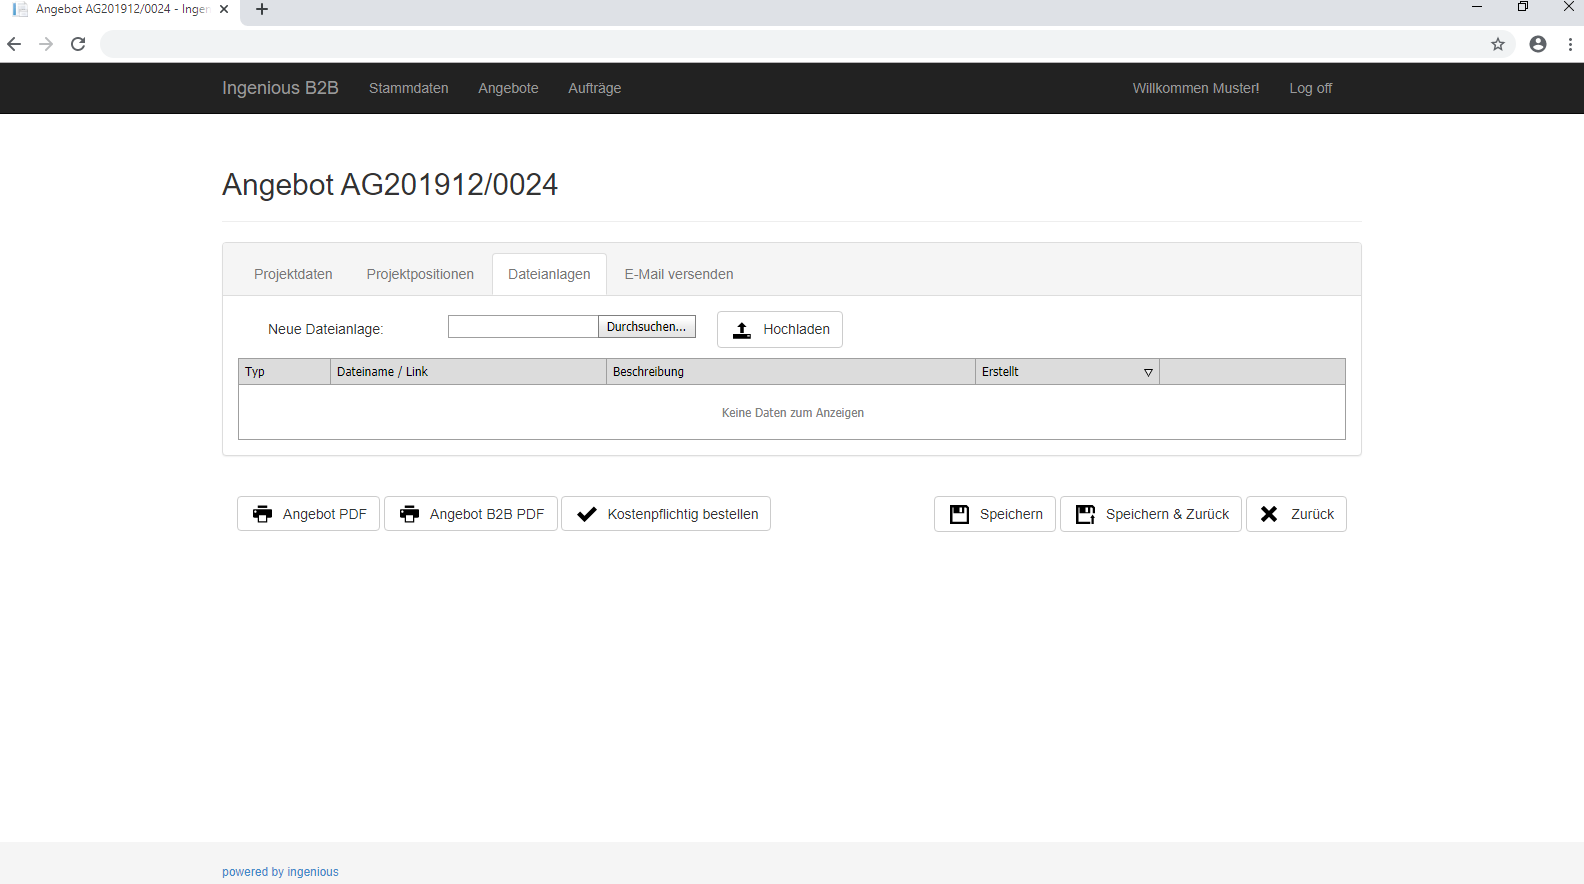Click the upload icon on Hochladen
Image resolution: width=1584 pixels, height=884 pixels.
point(742,330)
